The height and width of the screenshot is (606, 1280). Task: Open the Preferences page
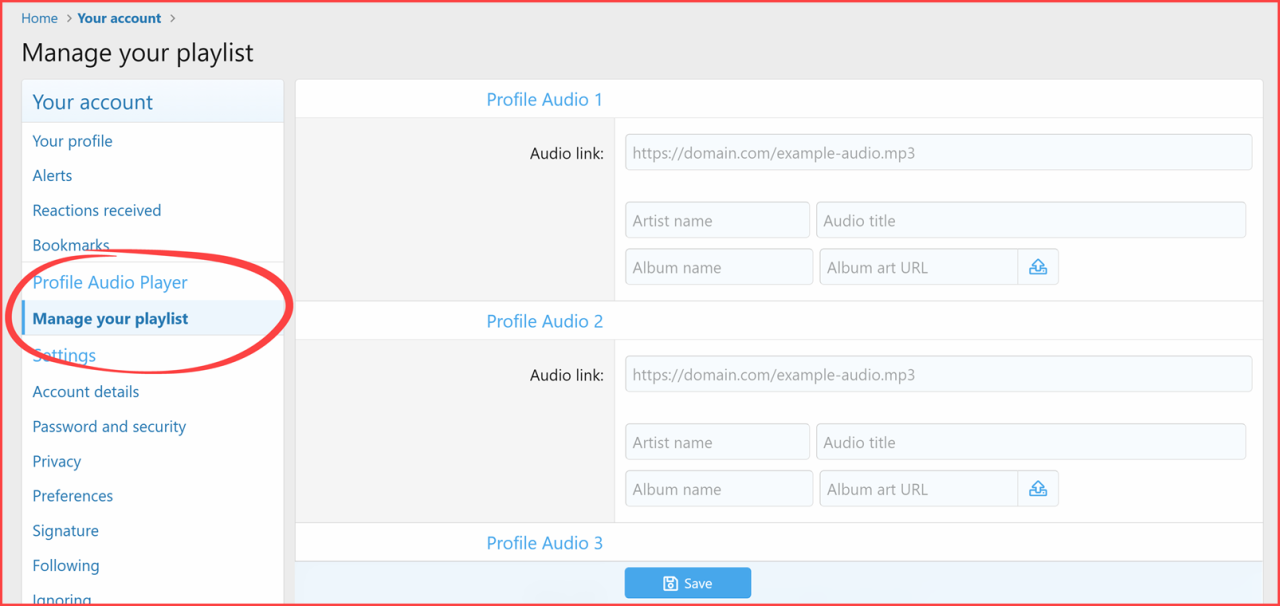72,495
